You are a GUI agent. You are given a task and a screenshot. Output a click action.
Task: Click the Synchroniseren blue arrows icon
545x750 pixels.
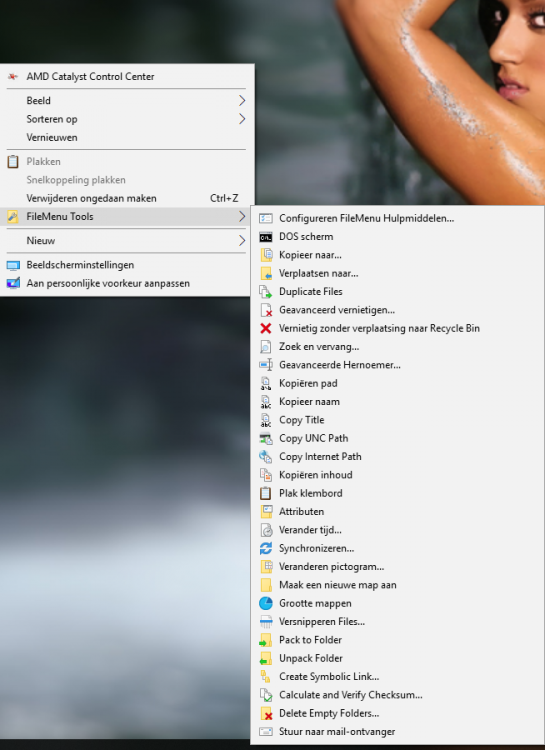(x=266, y=548)
